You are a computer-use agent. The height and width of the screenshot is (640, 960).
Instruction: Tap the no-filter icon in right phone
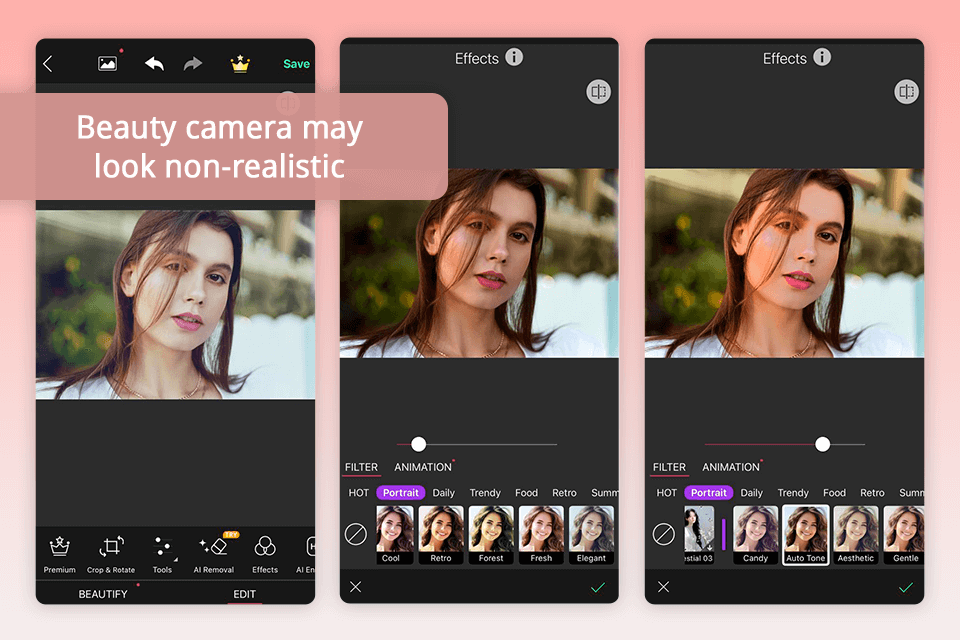(664, 534)
